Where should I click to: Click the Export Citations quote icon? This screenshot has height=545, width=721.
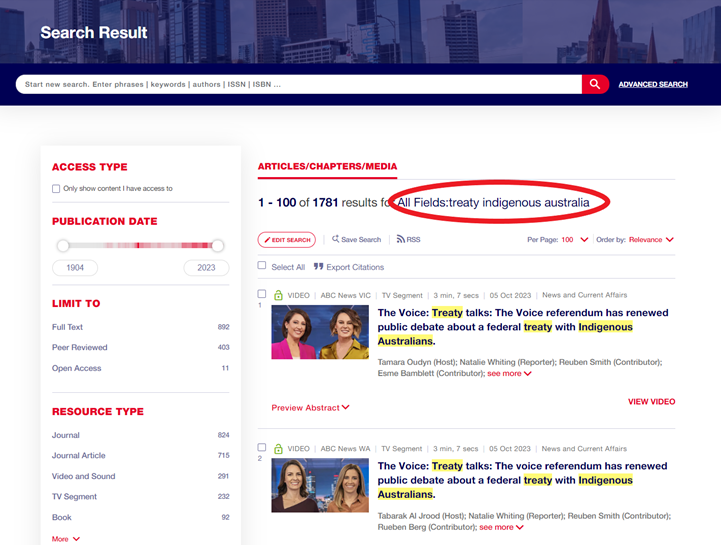pos(319,267)
